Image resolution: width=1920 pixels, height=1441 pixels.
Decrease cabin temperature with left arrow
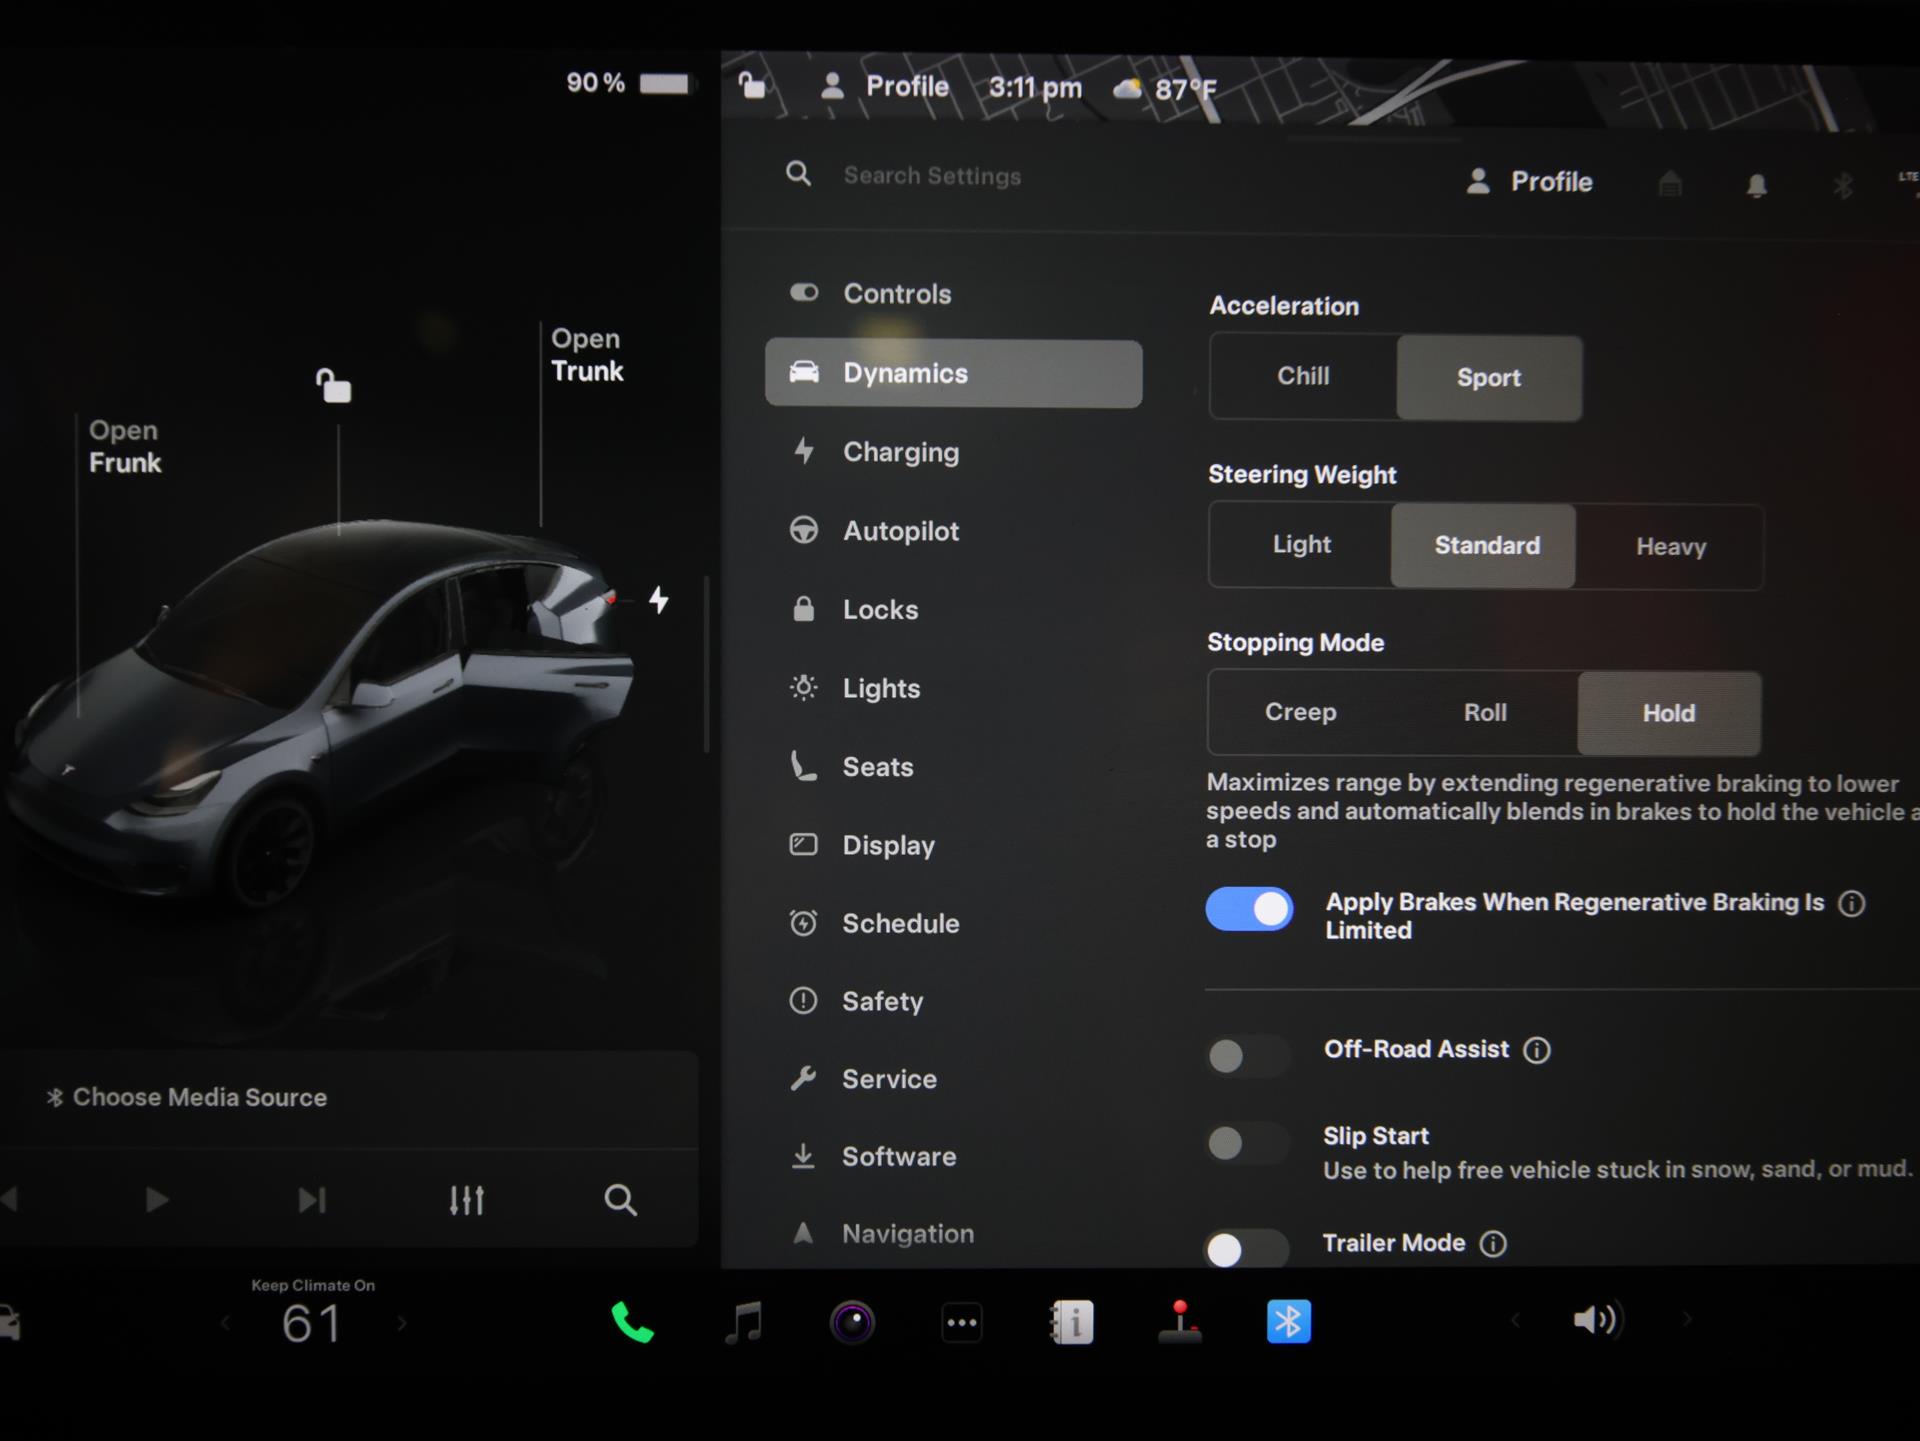[x=225, y=1324]
